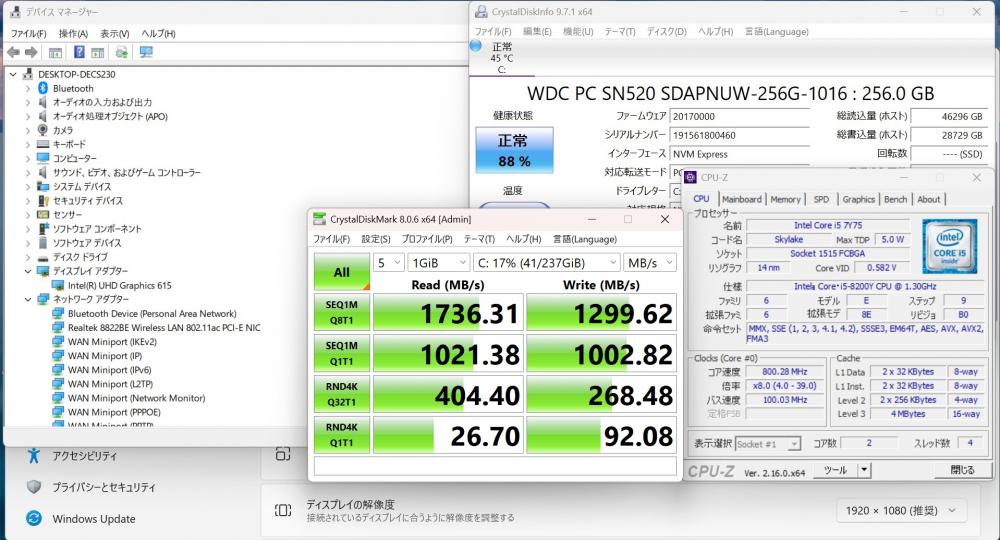Collapse the DESKTOP-DECS230 root node
This screenshot has width=1000, height=540.
click(x=13, y=75)
